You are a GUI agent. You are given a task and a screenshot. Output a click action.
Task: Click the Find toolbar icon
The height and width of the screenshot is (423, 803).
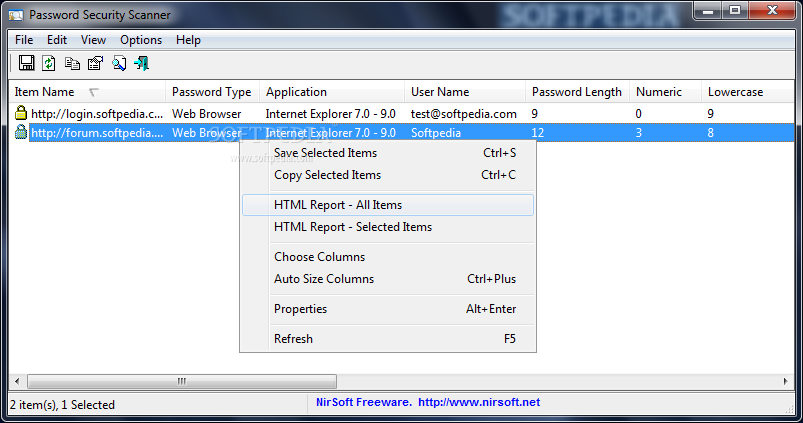coord(119,63)
